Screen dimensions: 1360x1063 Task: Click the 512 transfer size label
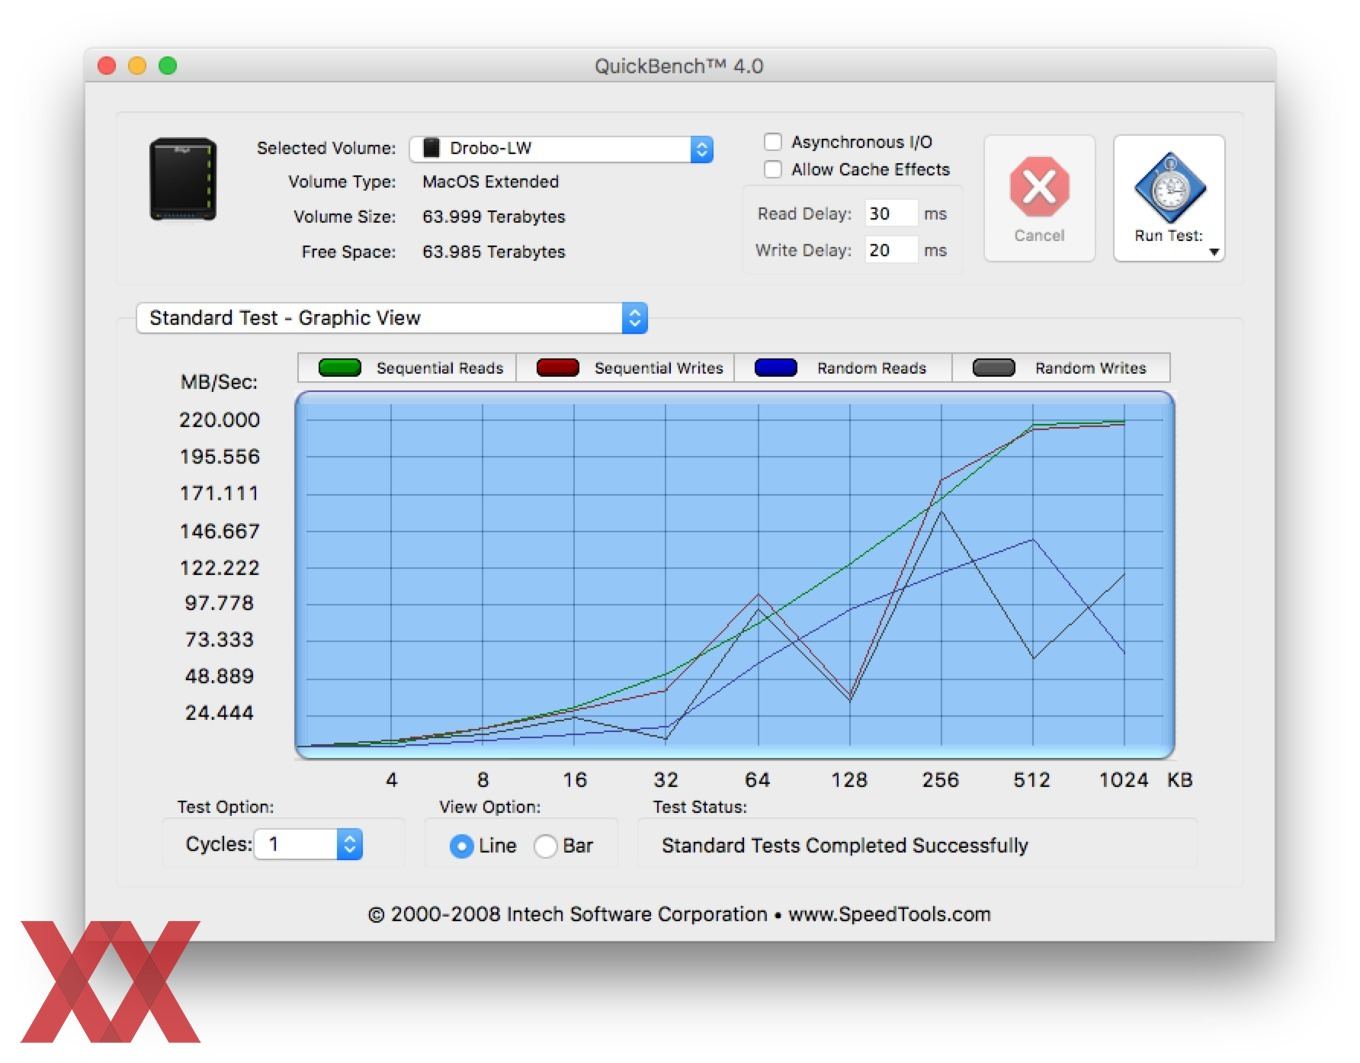tap(1032, 780)
